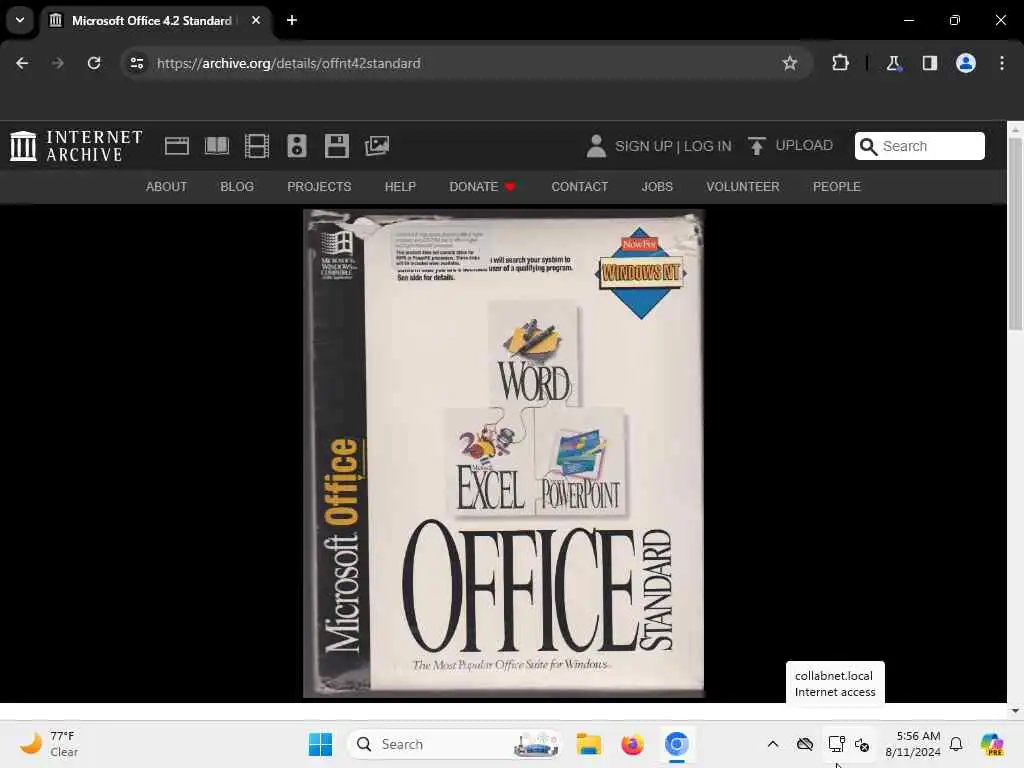
Task: Open the Chrome three-dot menu
Action: pyautogui.click(x=1002, y=63)
